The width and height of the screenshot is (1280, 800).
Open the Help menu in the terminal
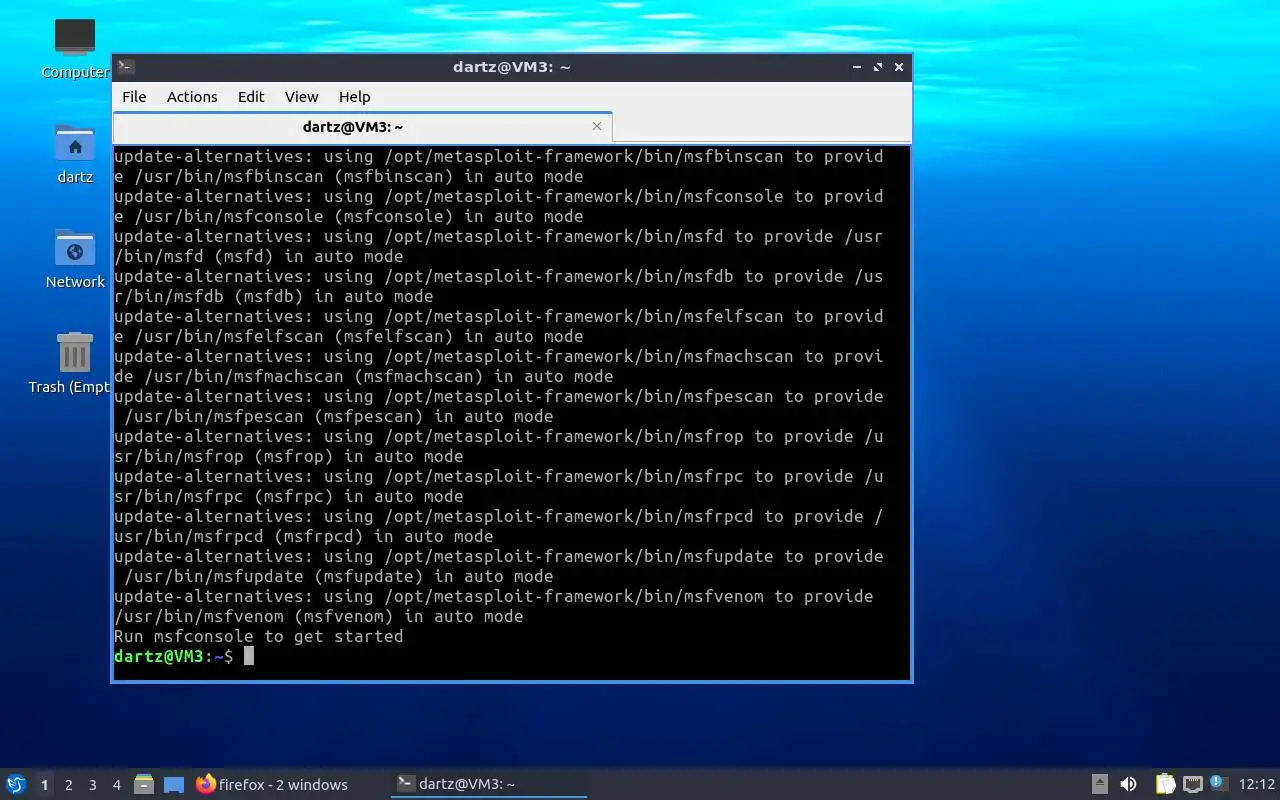point(354,96)
